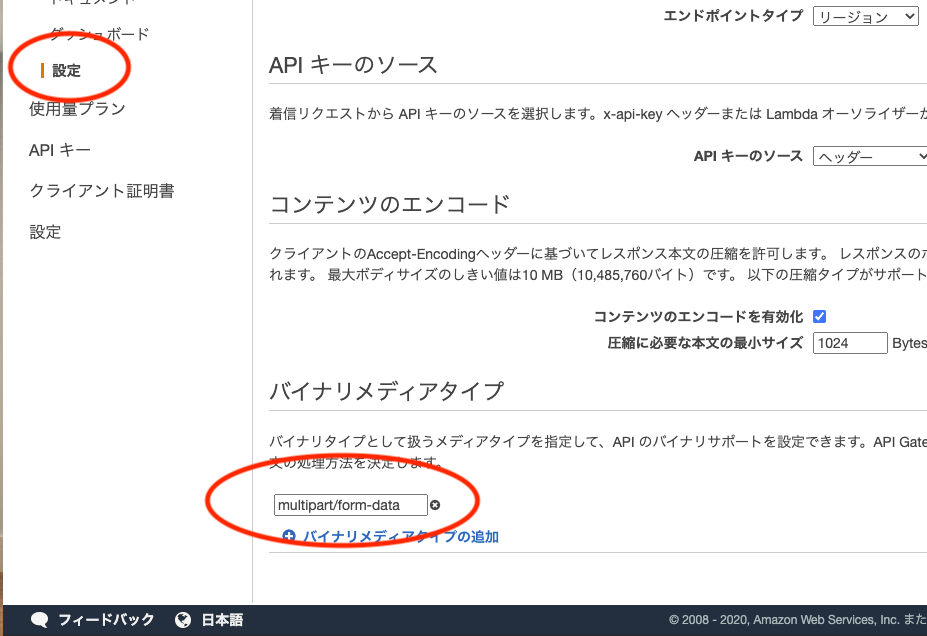This screenshot has width=927, height=636.
Task: Click the Amazon Web Services copyright text
Action: (x=798, y=619)
